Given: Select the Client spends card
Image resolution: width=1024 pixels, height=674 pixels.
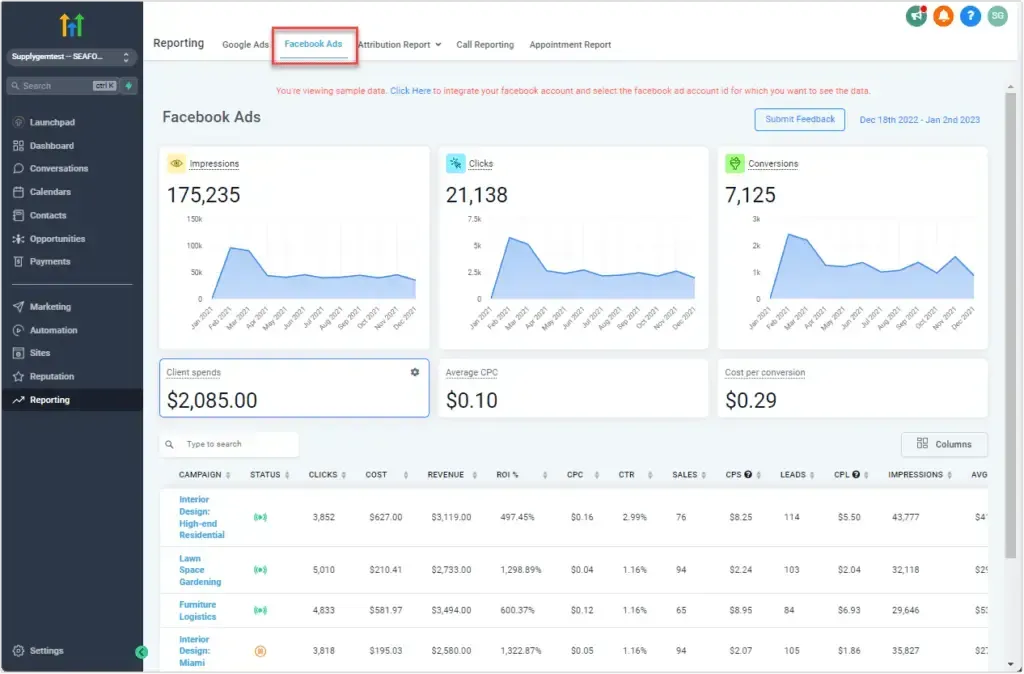Looking at the screenshot, I should pyautogui.click(x=294, y=389).
